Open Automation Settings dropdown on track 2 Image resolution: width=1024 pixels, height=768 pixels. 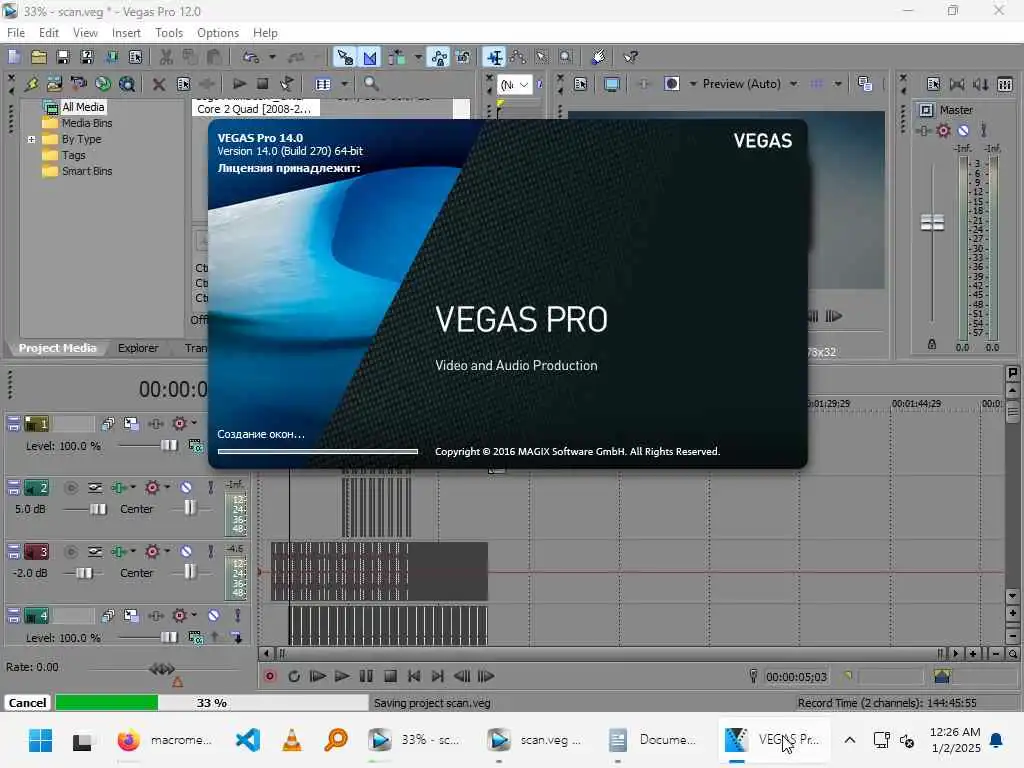pyautogui.click(x=133, y=487)
